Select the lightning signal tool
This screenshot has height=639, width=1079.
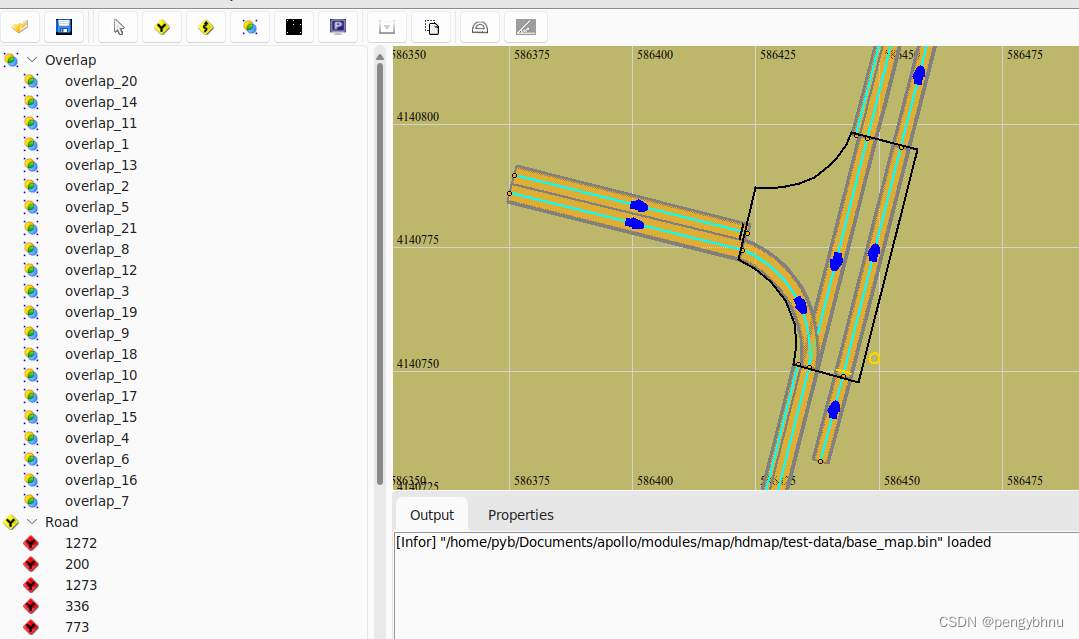coord(205,27)
